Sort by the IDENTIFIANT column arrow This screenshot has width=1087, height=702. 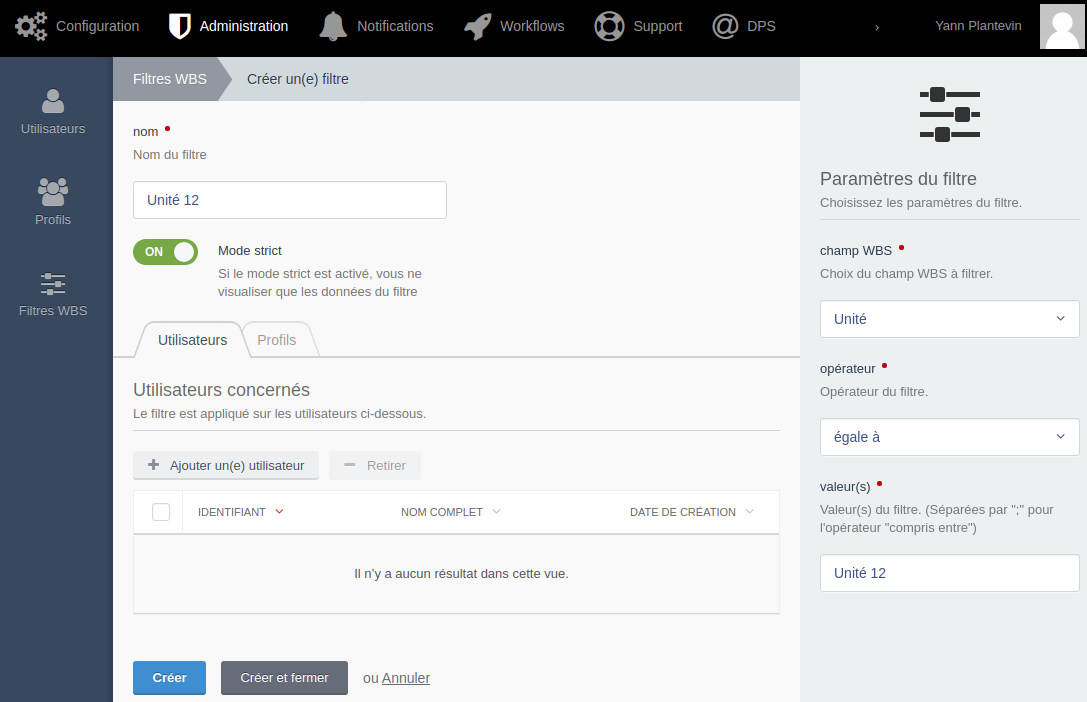(x=279, y=512)
